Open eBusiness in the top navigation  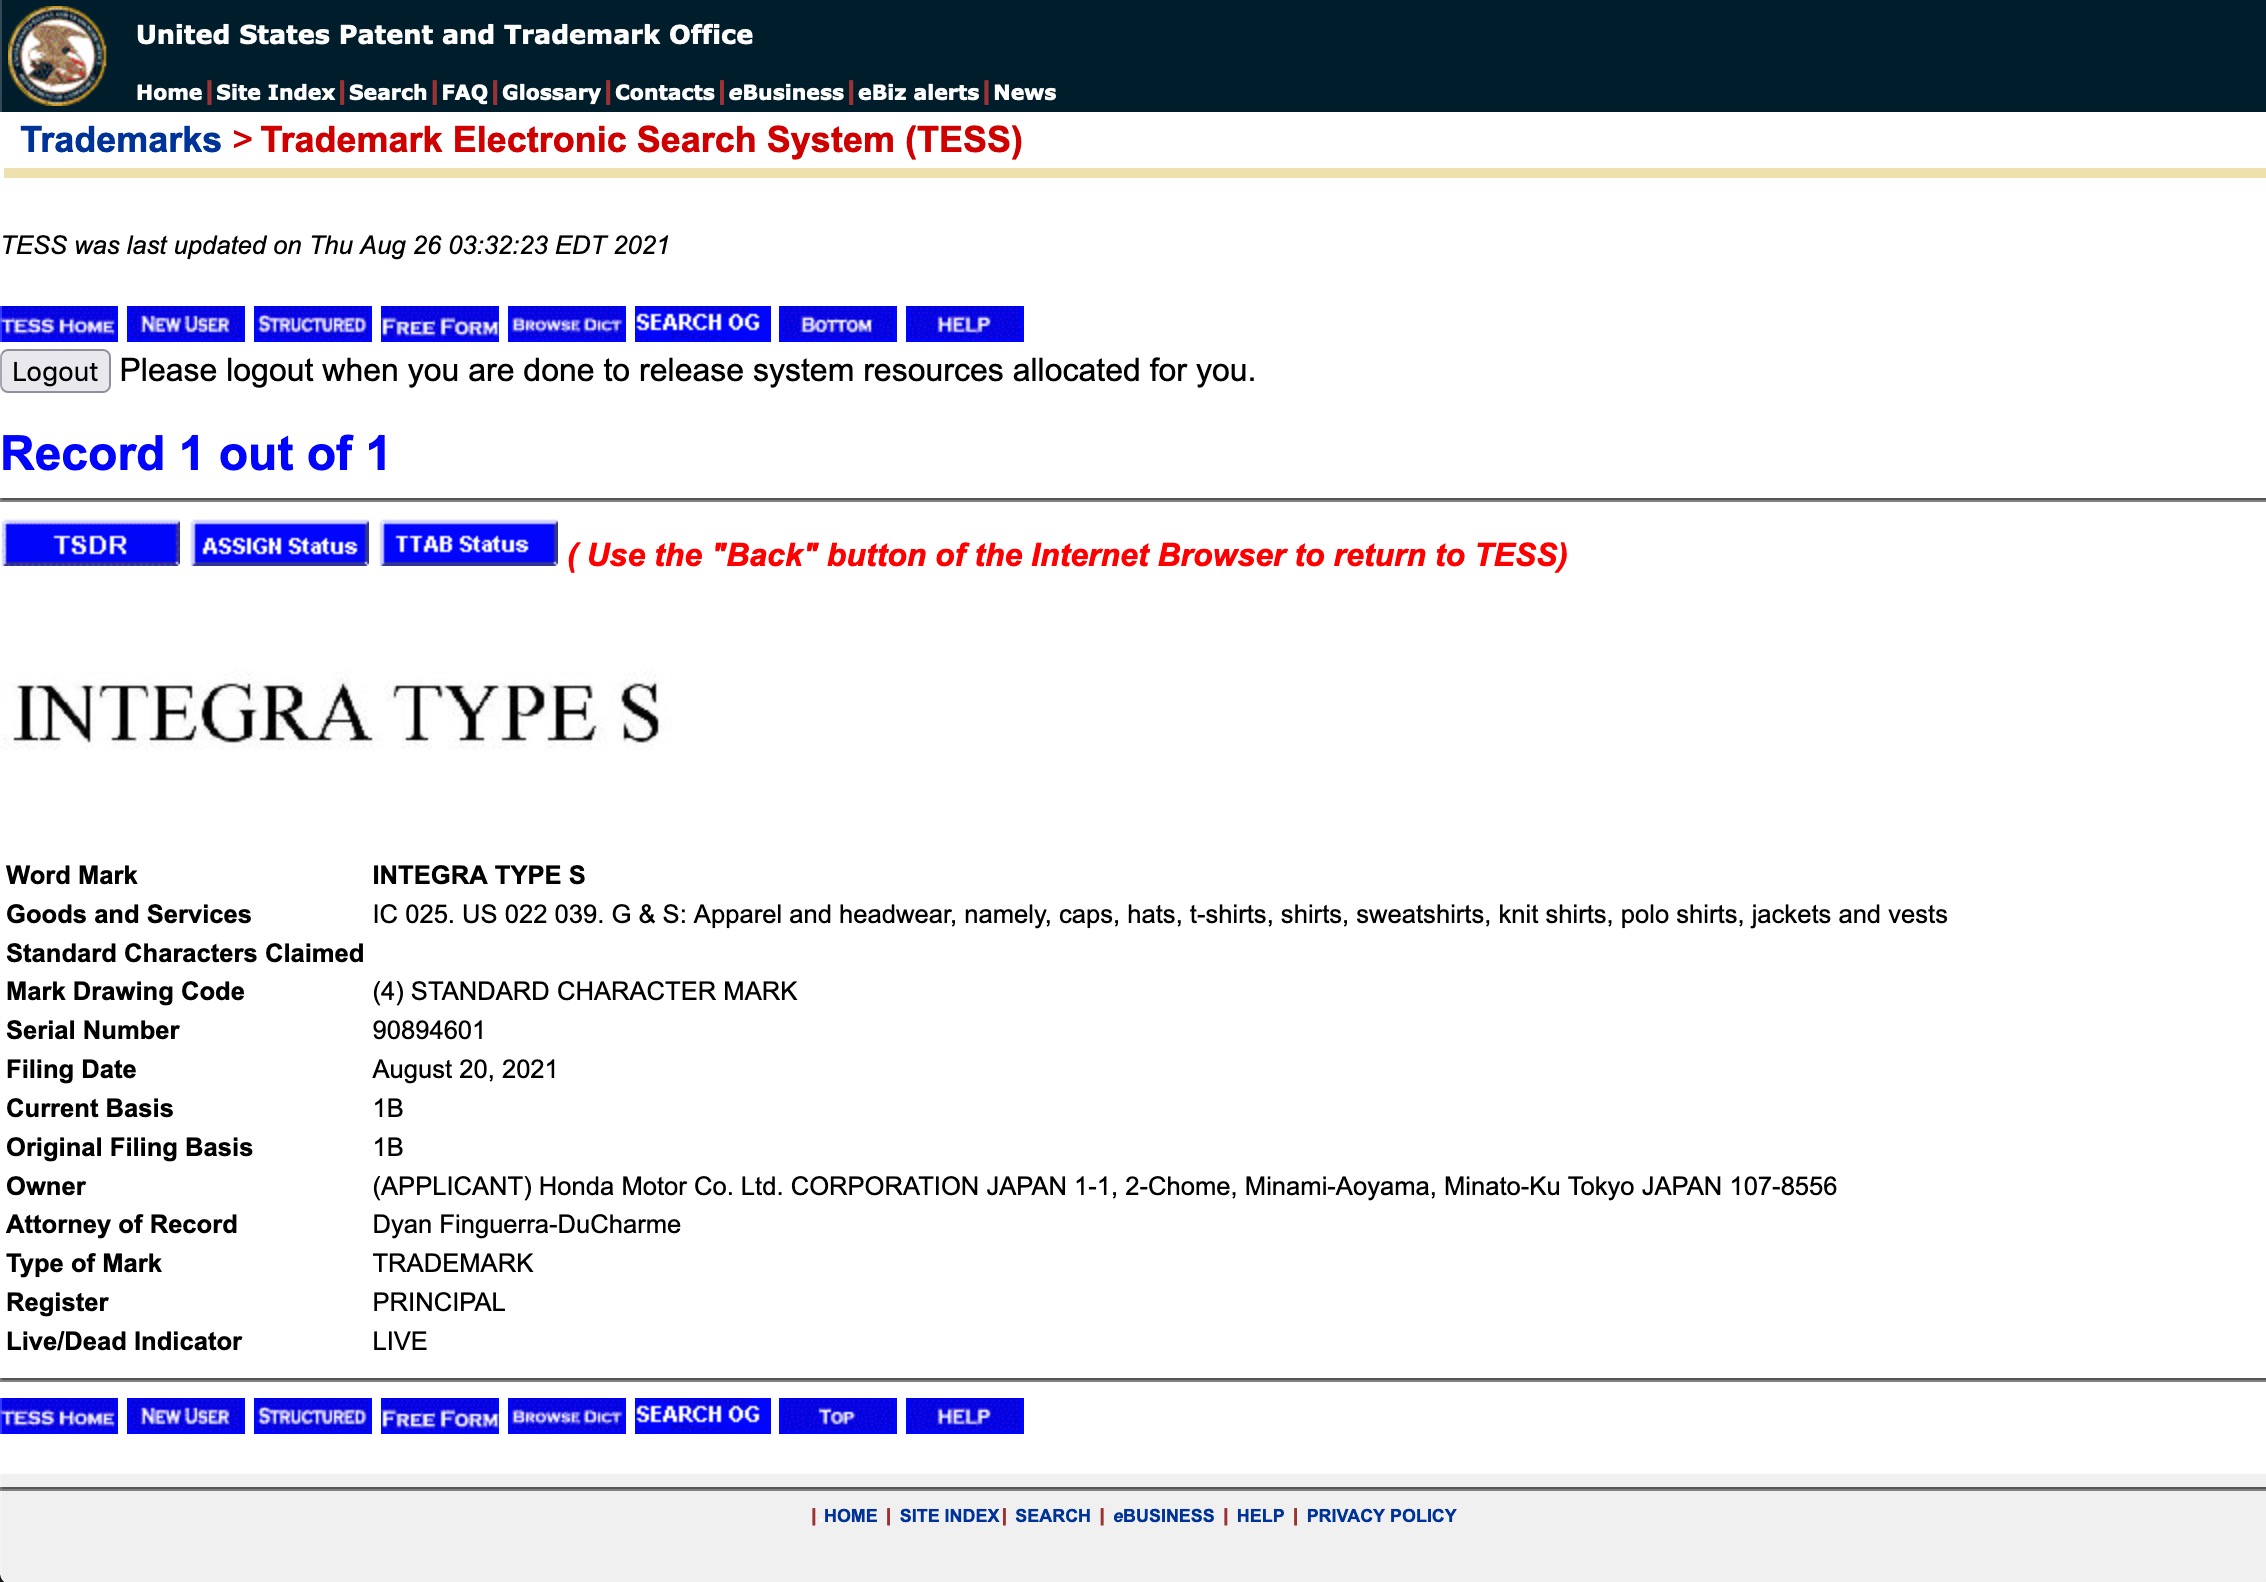click(786, 92)
